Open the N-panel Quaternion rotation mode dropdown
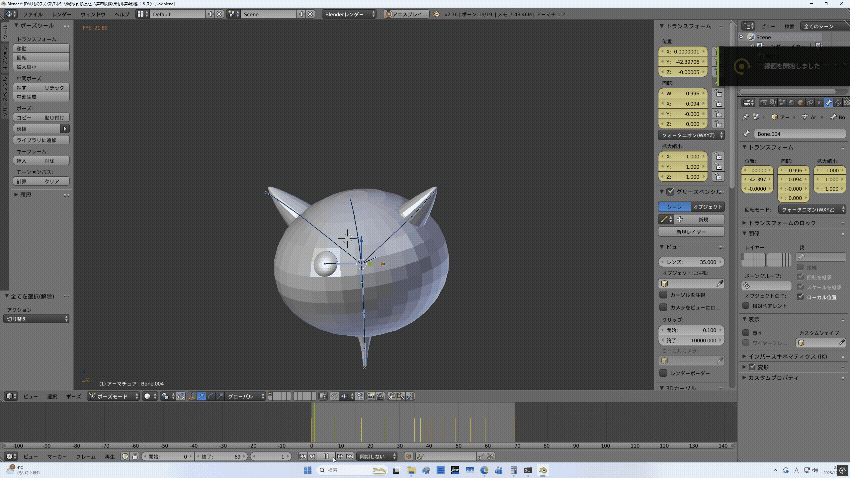The width and height of the screenshot is (850, 478). 691,135
